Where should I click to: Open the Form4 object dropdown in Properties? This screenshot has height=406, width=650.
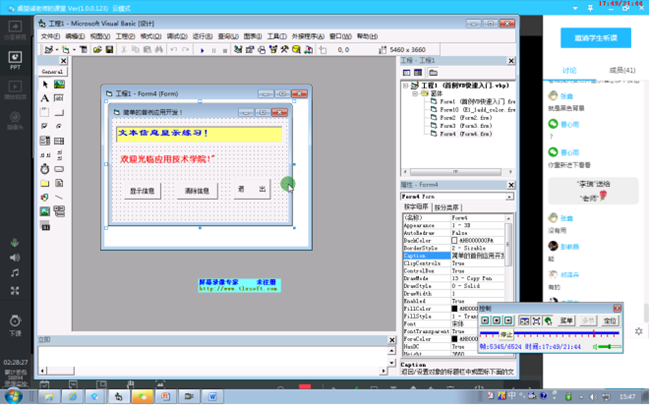coord(509,197)
